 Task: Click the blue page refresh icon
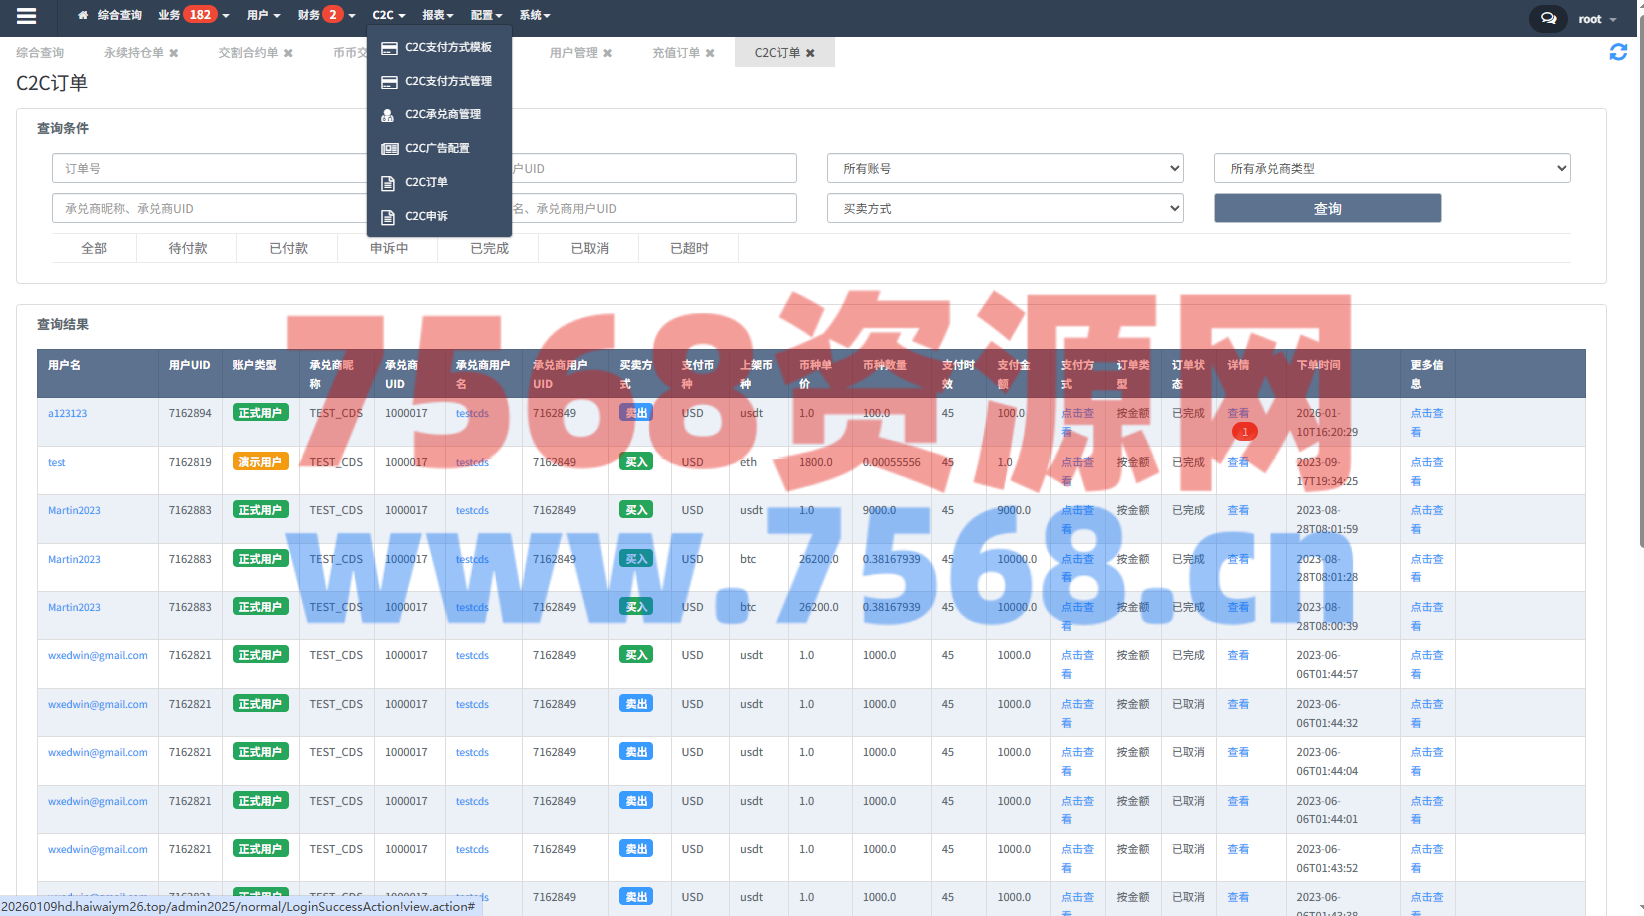1617,52
